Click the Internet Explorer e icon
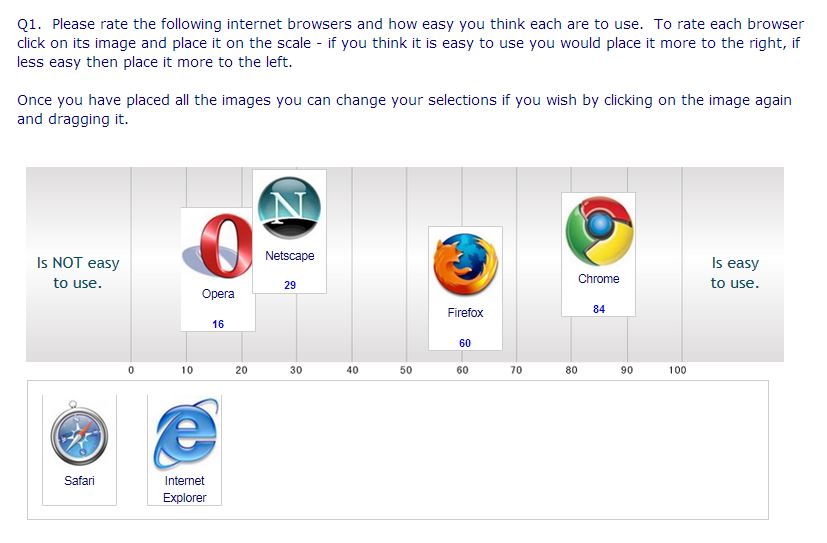 tap(185, 434)
